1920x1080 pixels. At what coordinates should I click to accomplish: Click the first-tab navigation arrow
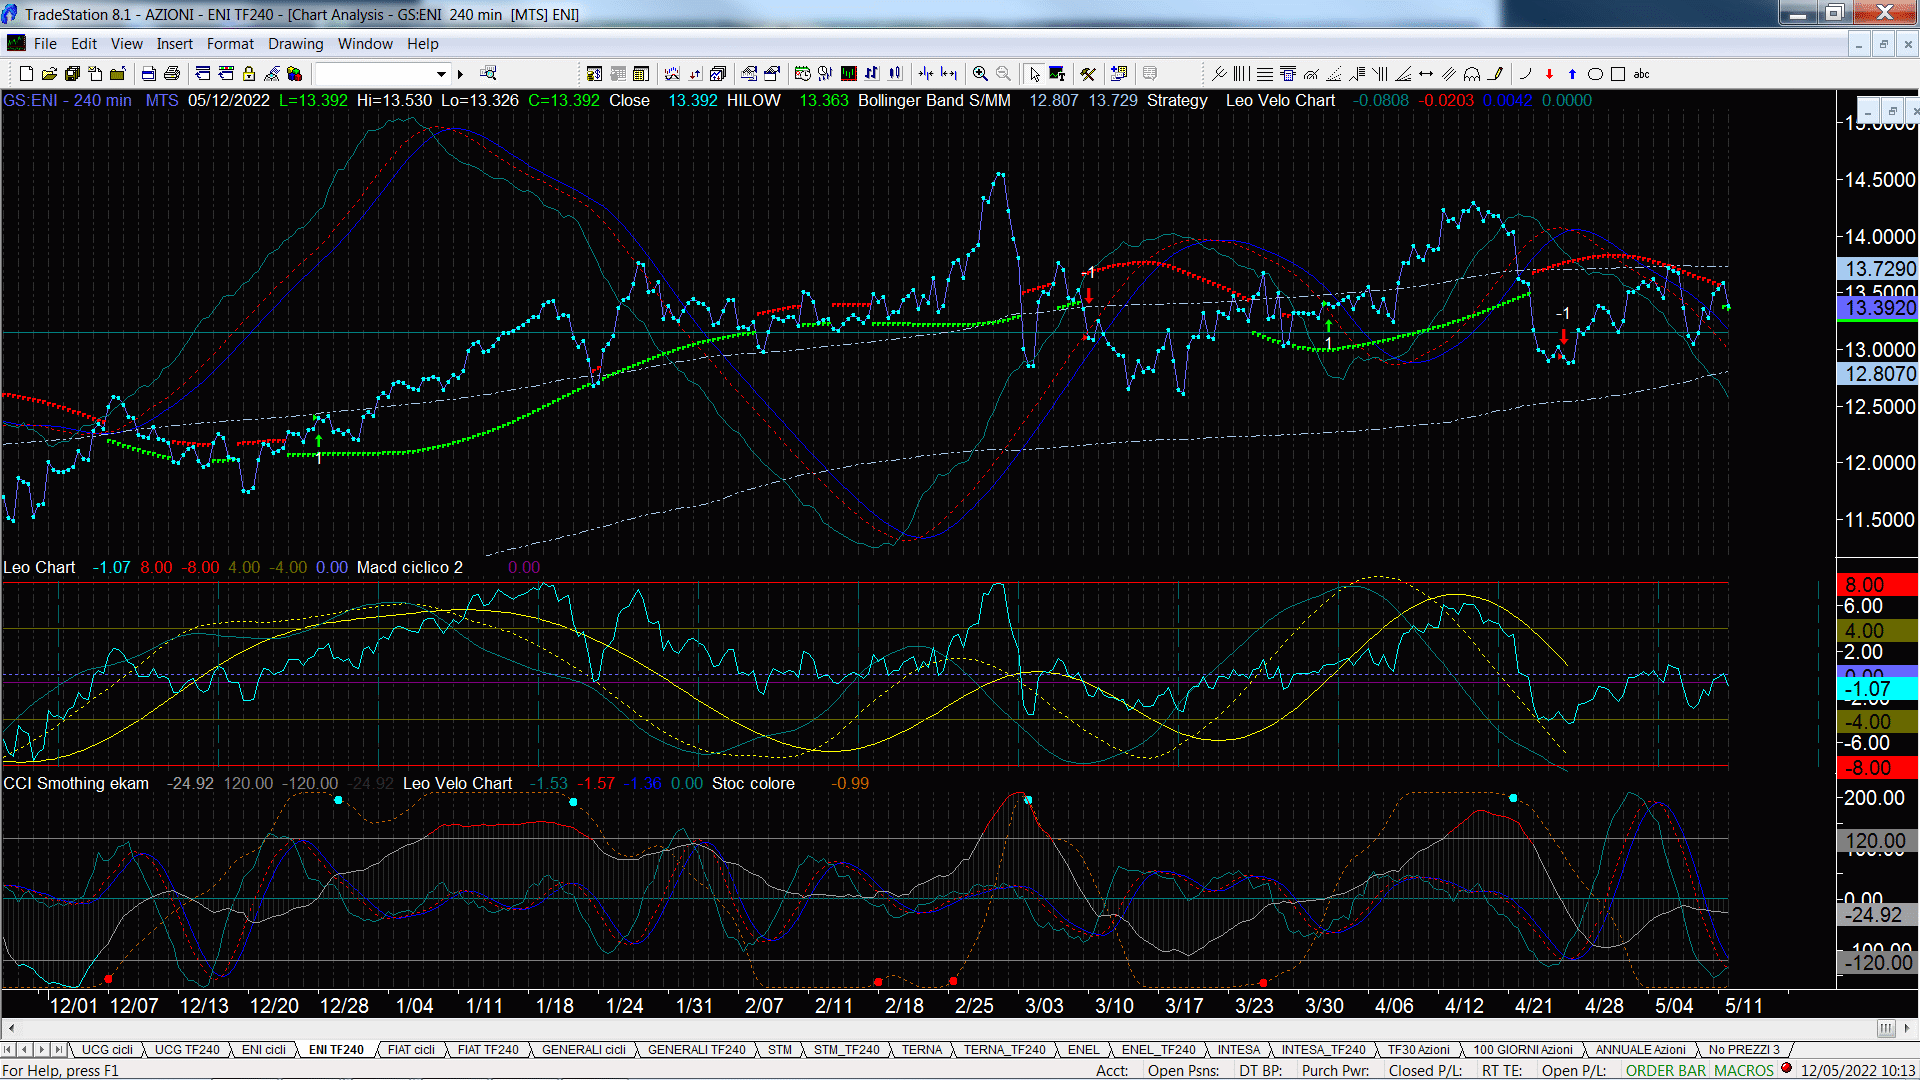8,1049
